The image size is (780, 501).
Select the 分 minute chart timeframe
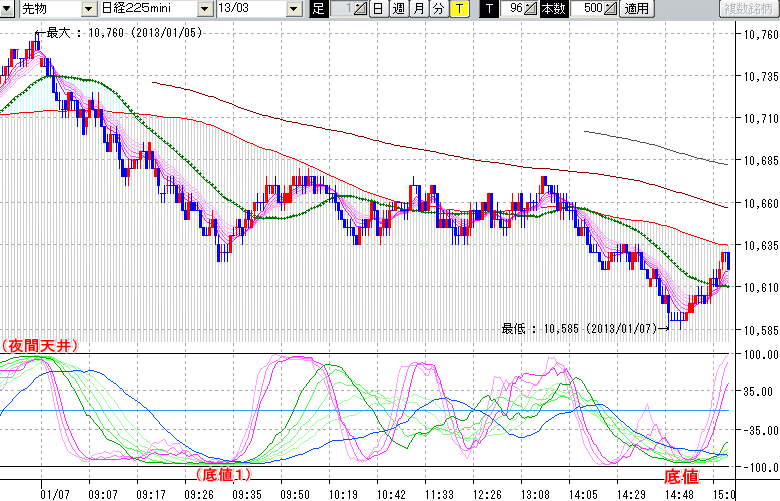(439, 9)
